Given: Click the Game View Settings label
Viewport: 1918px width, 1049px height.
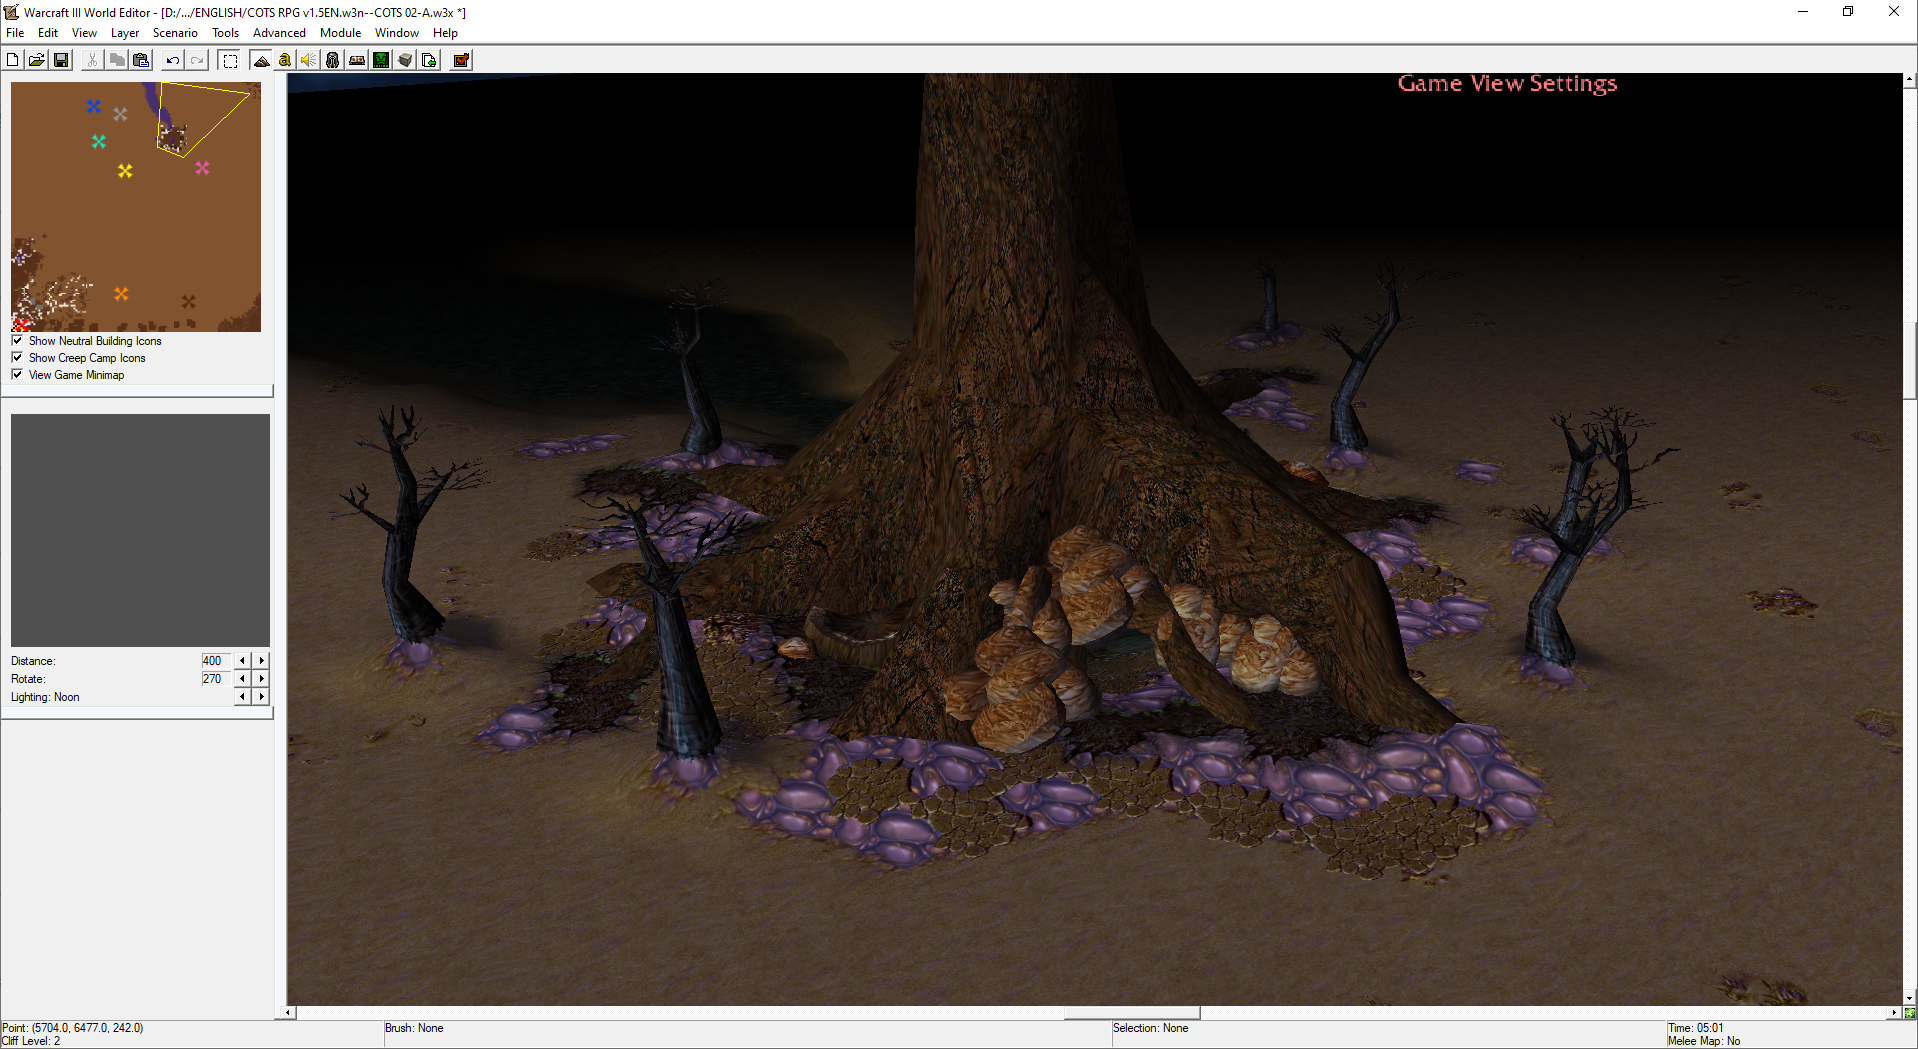Looking at the screenshot, I should coord(1507,84).
